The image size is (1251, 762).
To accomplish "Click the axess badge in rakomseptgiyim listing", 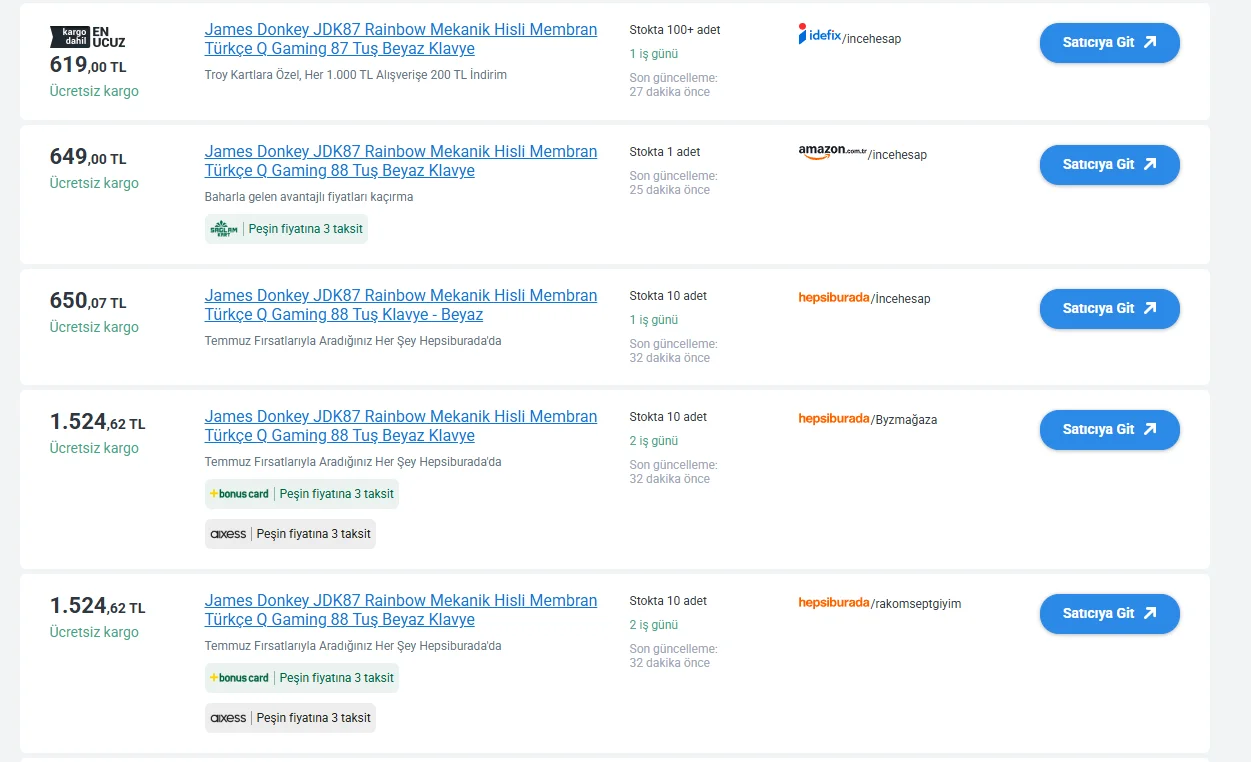I will pyautogui.click(x=290, y=718).
